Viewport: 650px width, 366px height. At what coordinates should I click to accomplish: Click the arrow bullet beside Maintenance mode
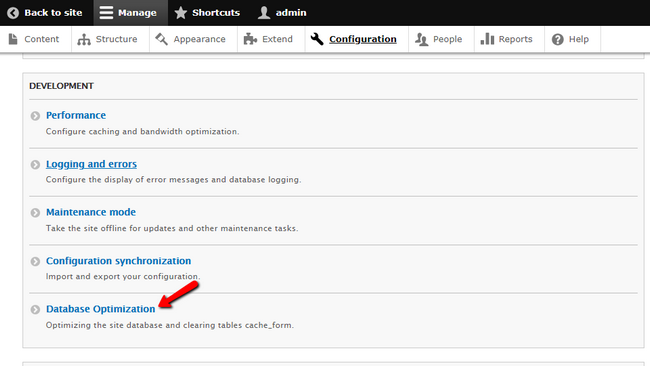[x=35, y=213]
